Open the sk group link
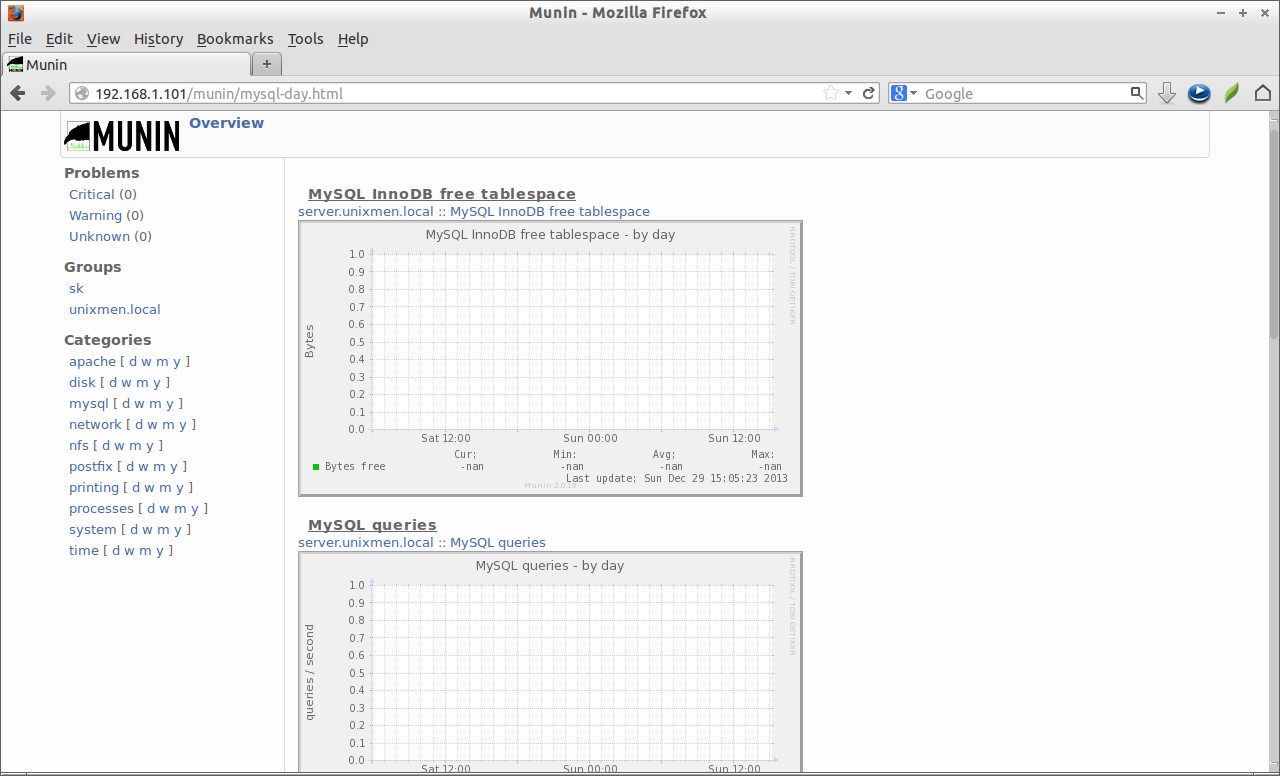The height and width of the screenshot is (776, 1280). pyautogui.click(x=76, y=288)
